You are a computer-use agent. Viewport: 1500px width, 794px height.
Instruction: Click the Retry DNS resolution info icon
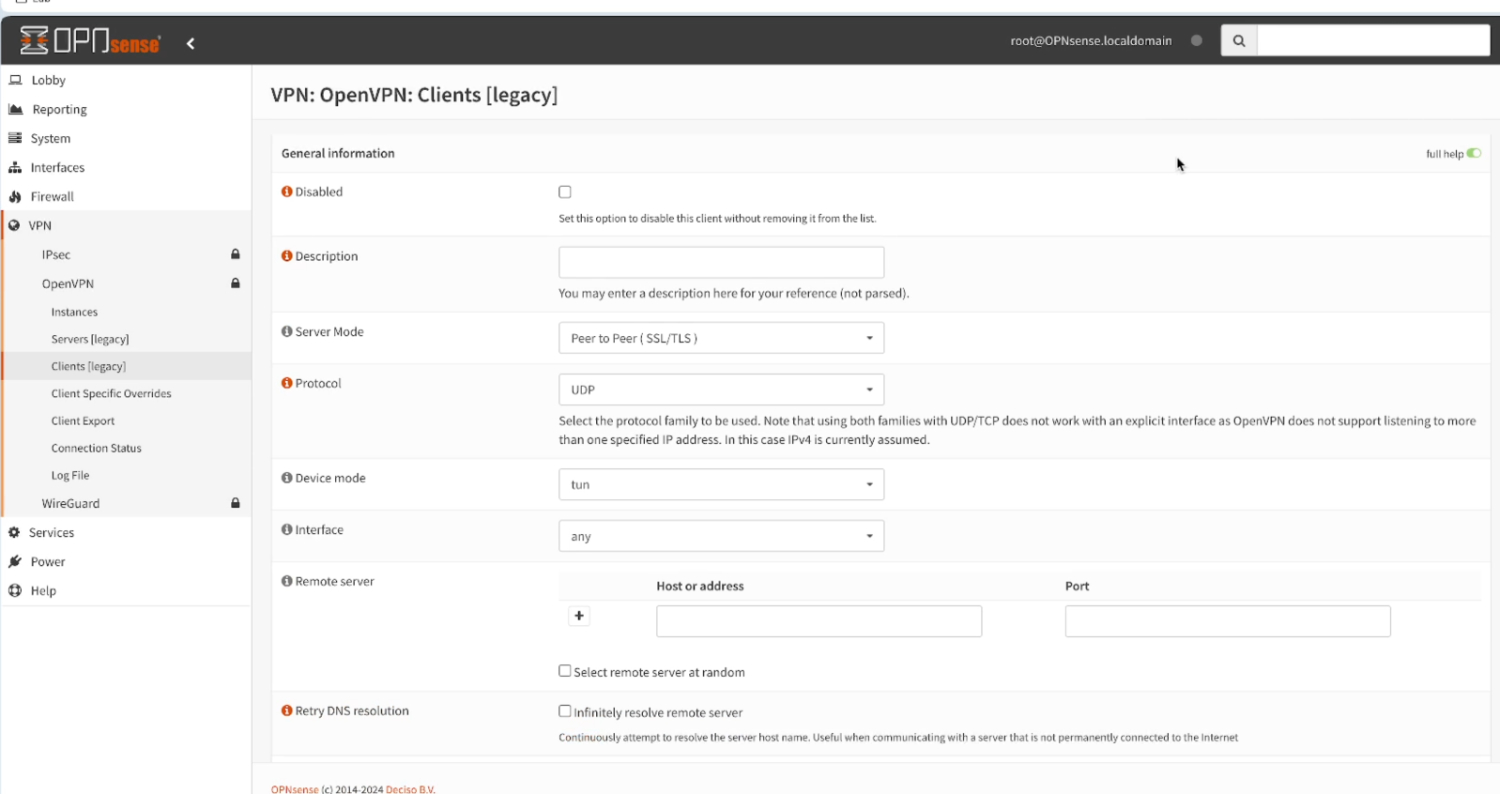[x=287, y=712]
